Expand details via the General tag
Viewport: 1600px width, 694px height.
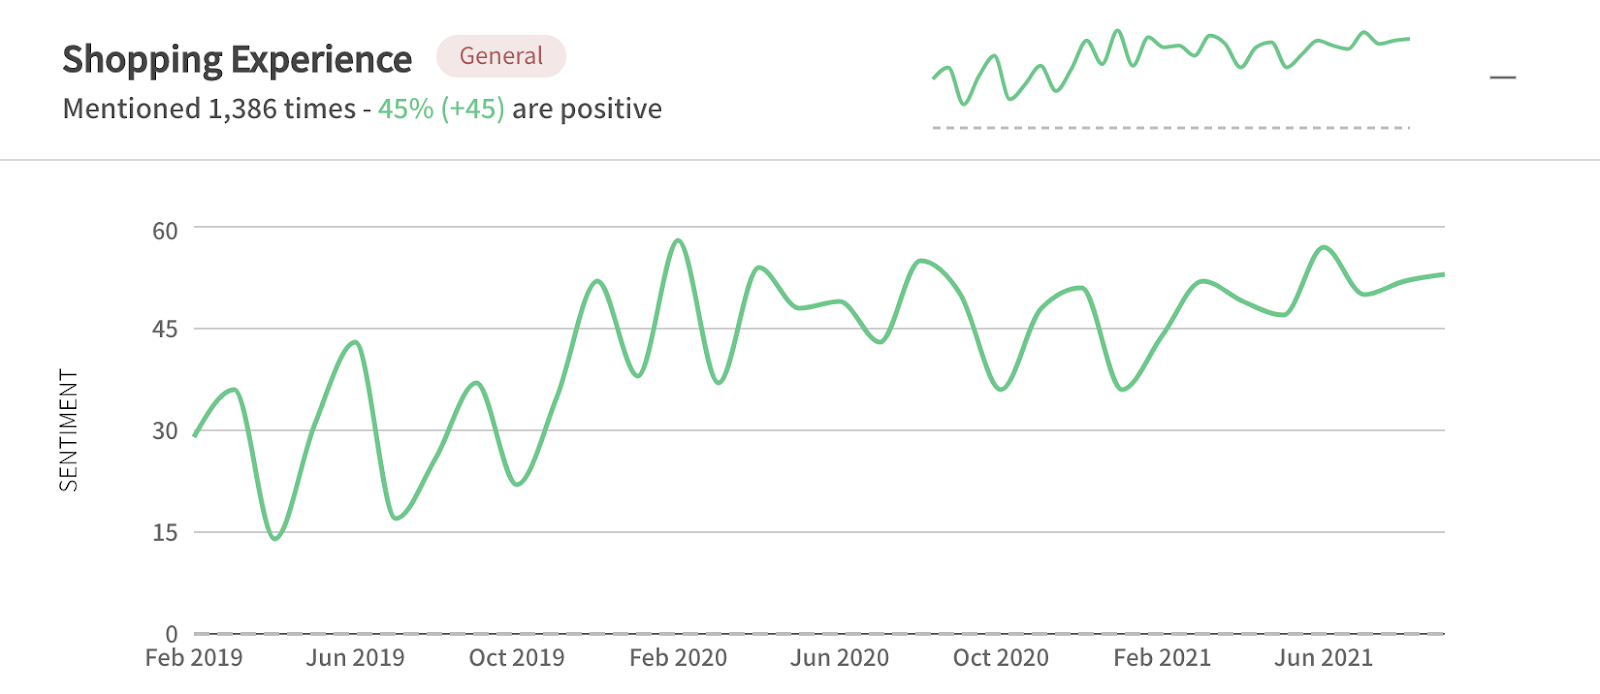coord(501,56)
